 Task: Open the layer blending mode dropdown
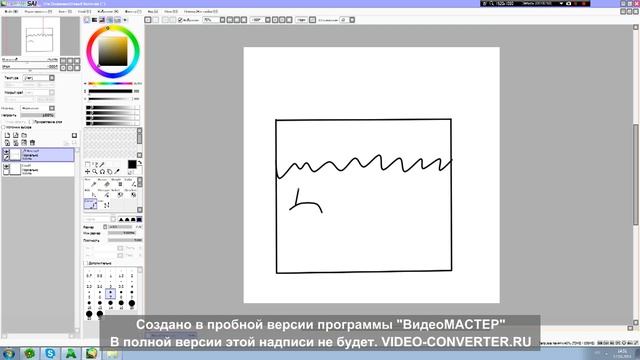[37, 108]
